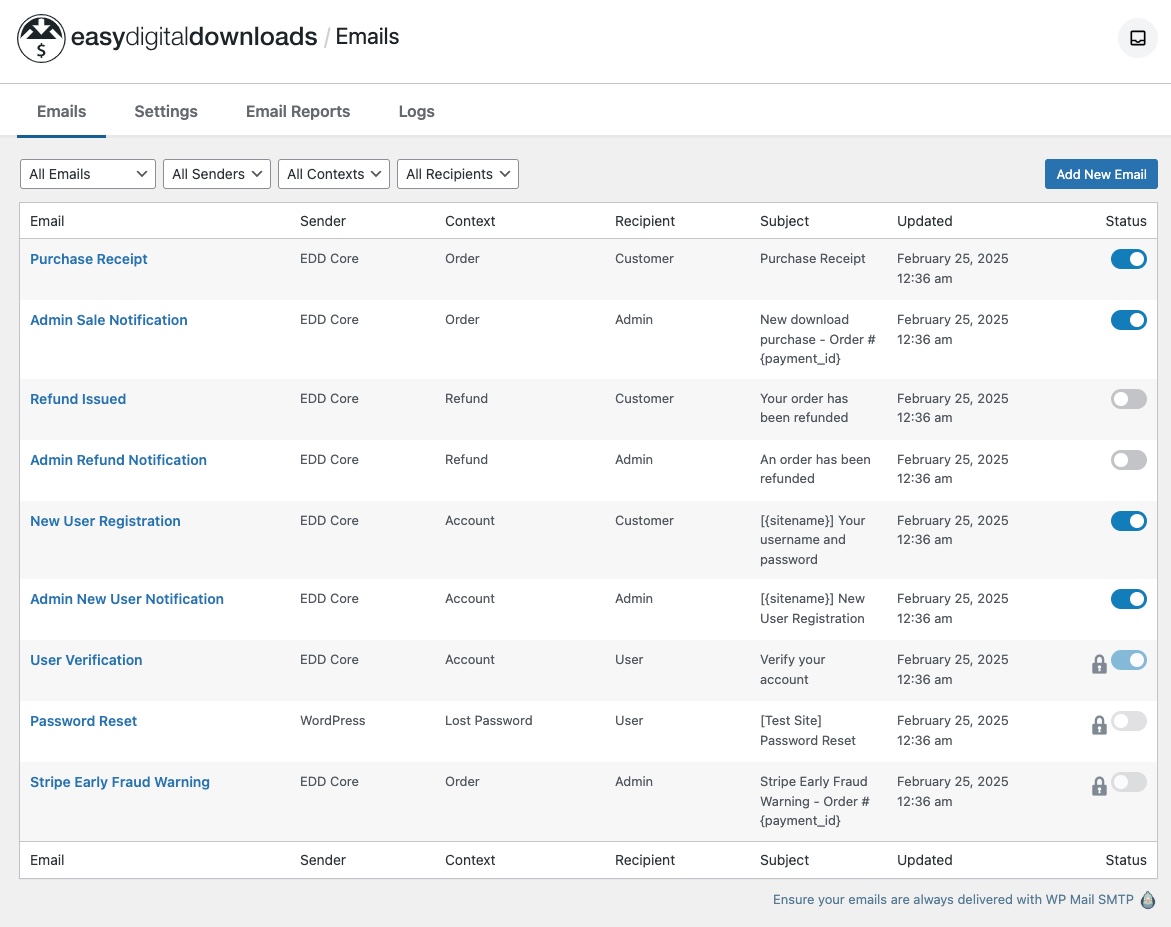1171x927 pixels.
Task: Open the notifications inbox icon
Action: (x=1137, y=37)
